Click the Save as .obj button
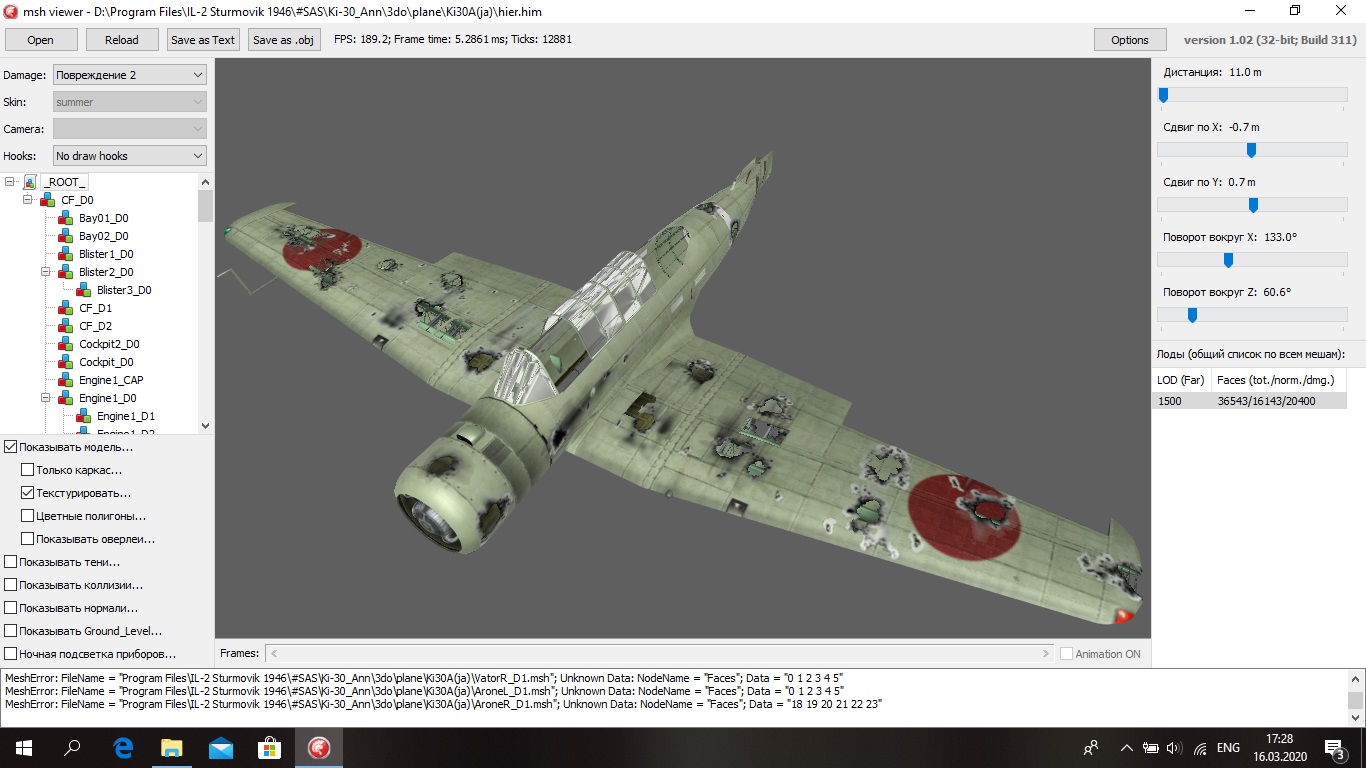This screenshot has width=1366, height=768. tap(285, 40)
